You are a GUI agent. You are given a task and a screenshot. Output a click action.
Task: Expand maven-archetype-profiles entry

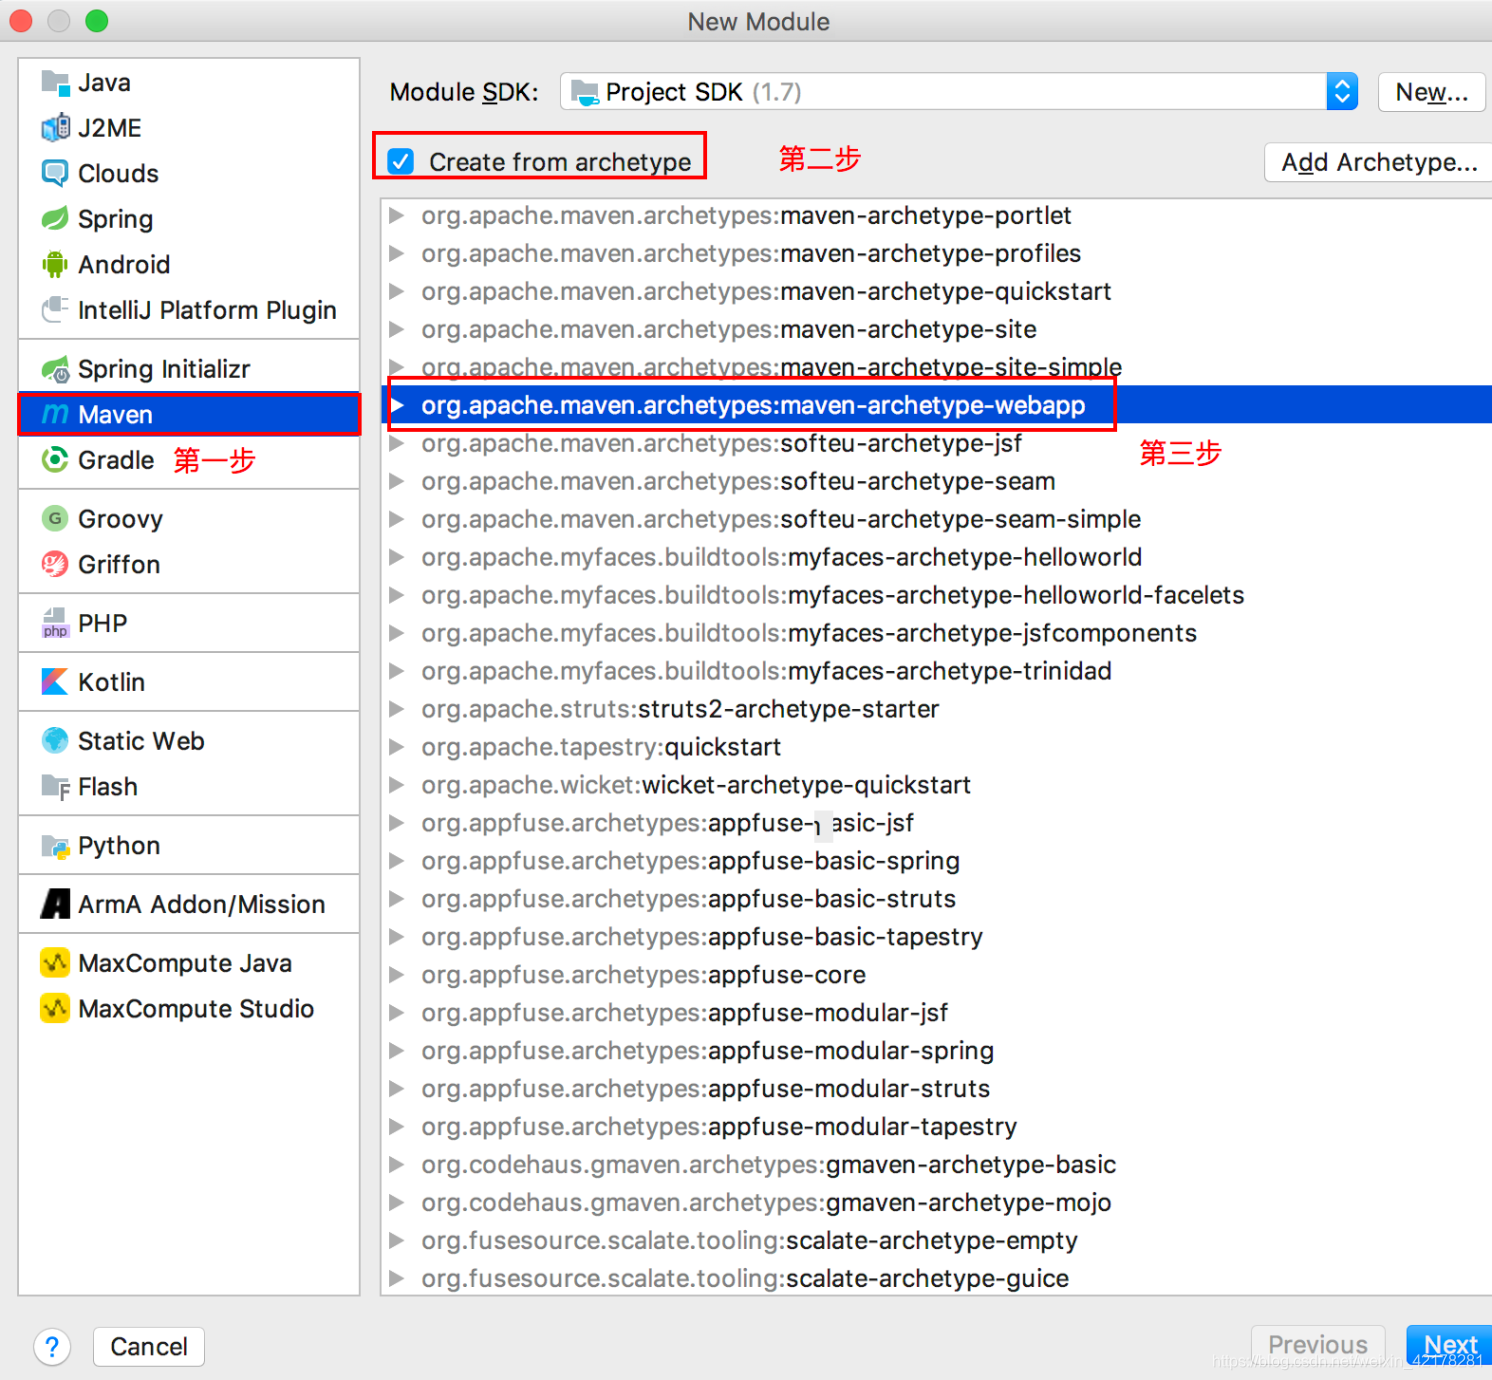[x=397, y=254]
